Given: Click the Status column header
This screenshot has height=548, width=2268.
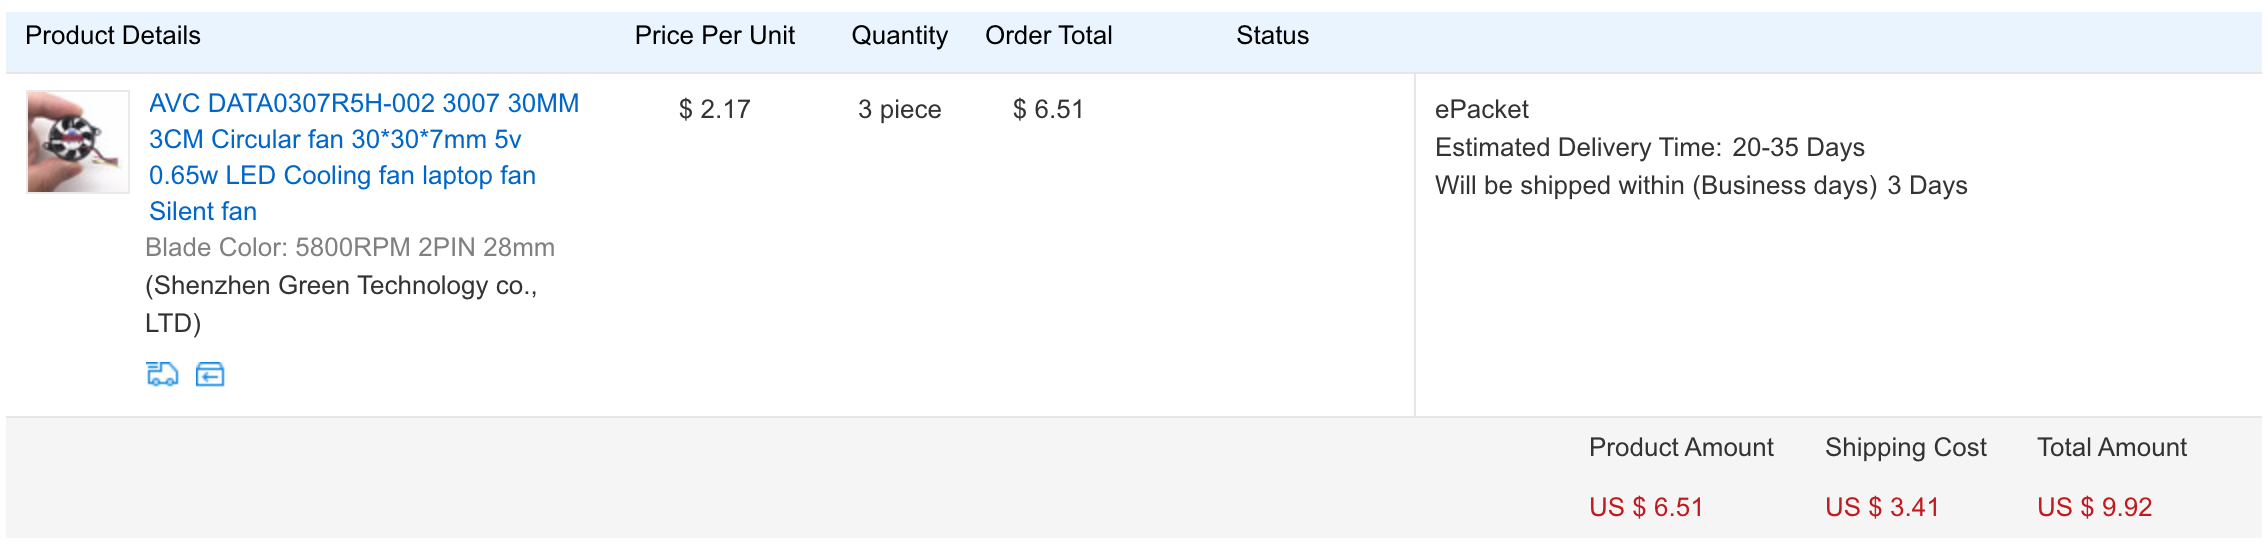Looking at the screenshot, I should [1272, 36].
